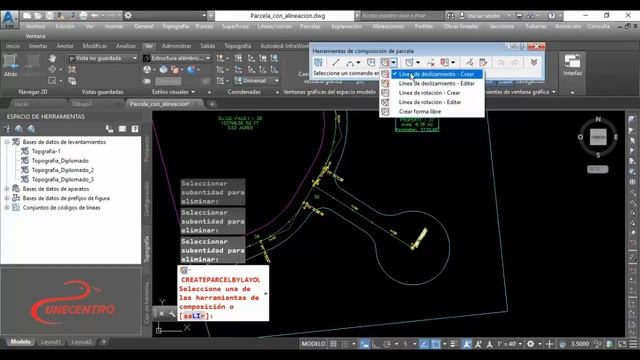Expand Conjuntos de códigos de líneas node

(7, 207)
